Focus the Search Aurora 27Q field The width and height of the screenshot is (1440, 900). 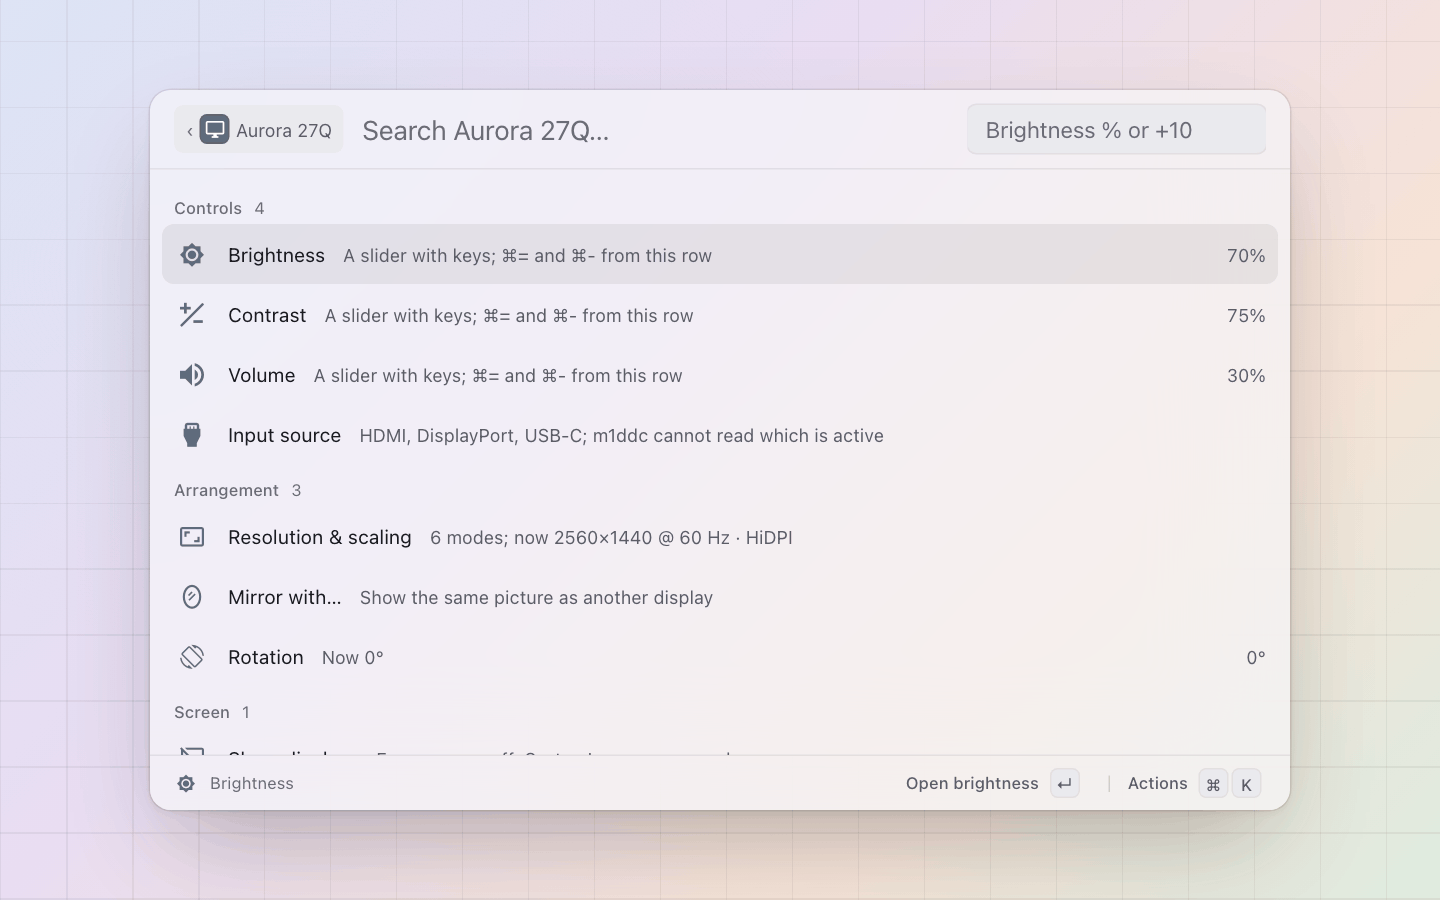[656, 130]
